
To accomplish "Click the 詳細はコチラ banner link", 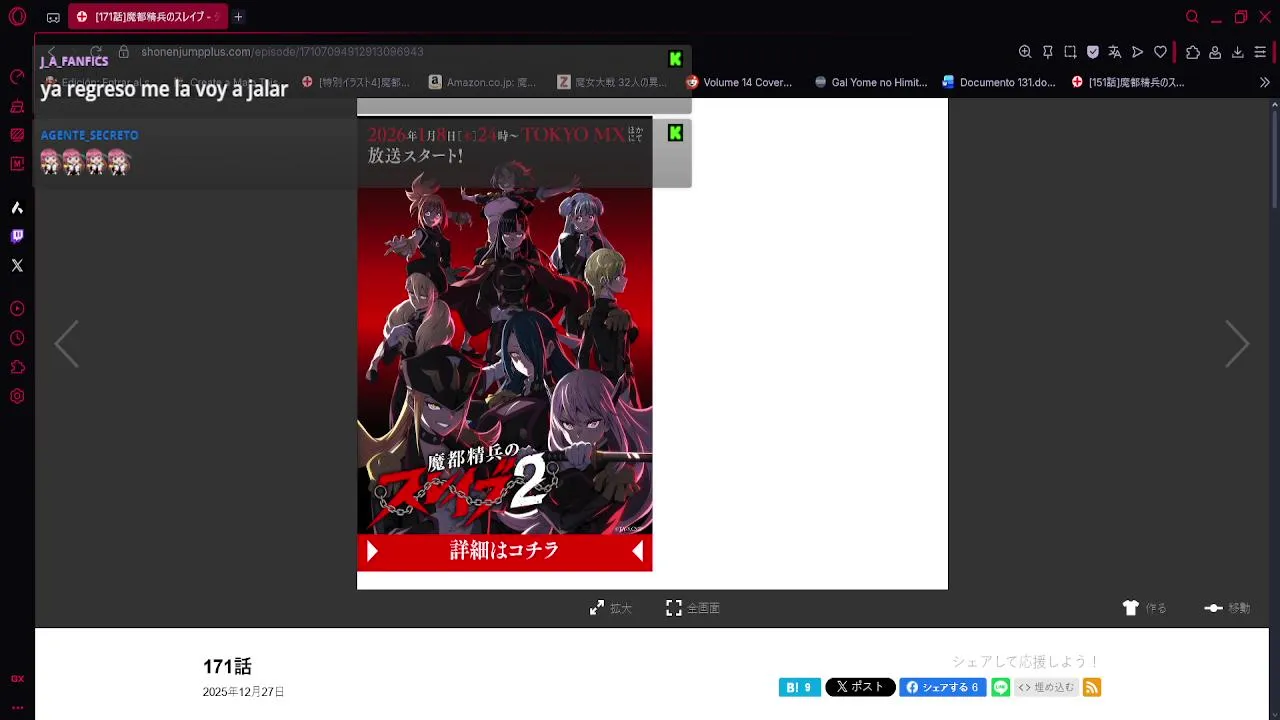I will tap(504, 551).
